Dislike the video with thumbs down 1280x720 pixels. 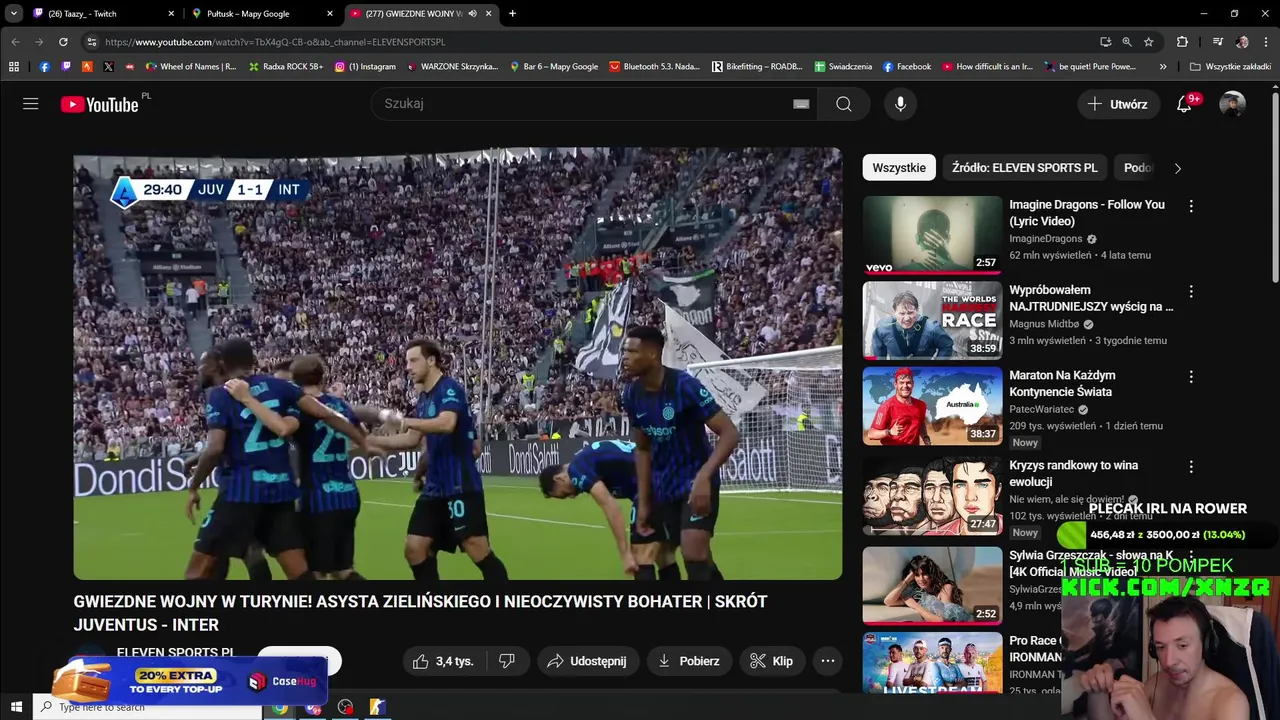point(507,661)
